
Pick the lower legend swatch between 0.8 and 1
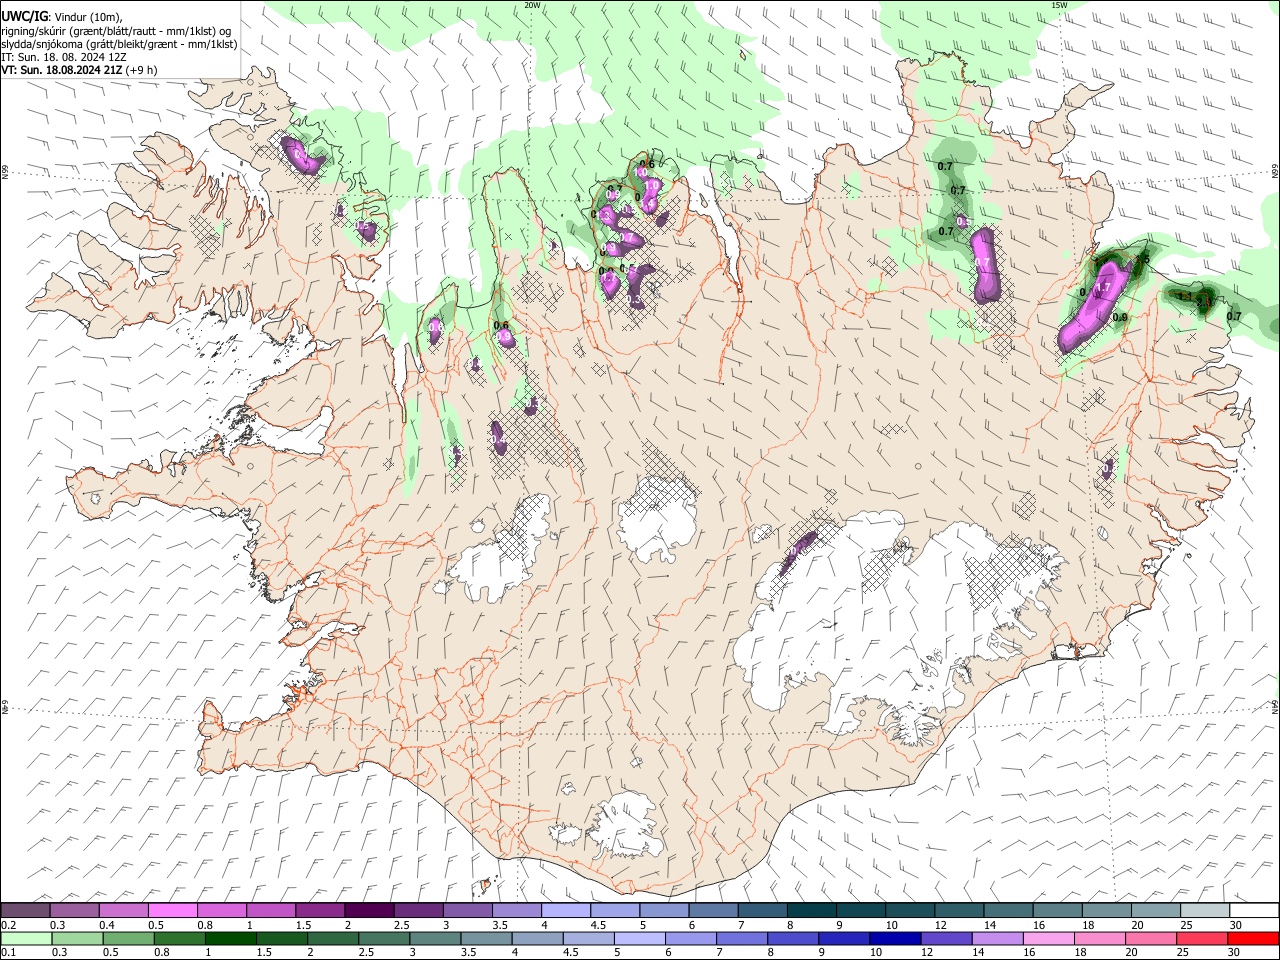click(x=179, y=939)
